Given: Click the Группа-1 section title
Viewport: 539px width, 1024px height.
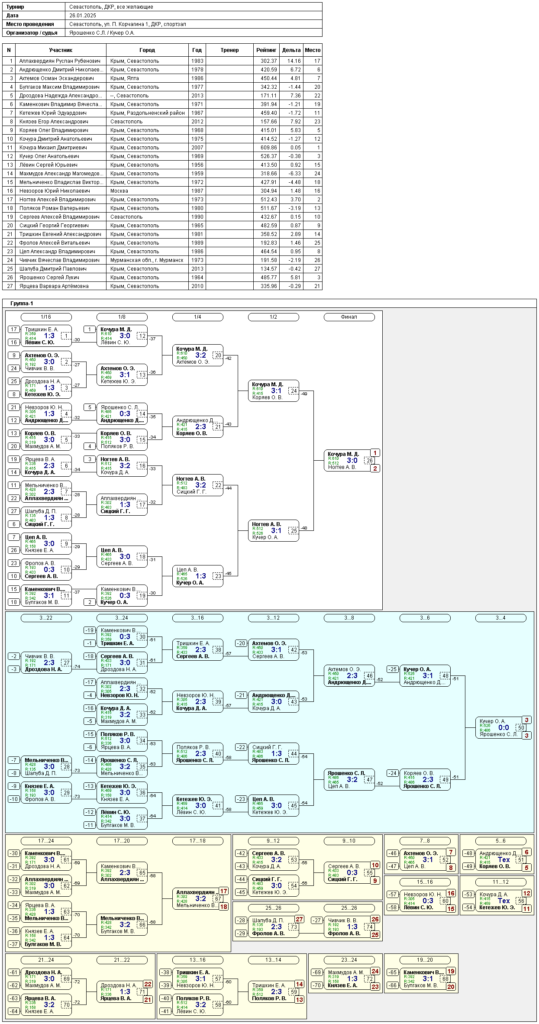Looking at the screenshot, I should pyautogui.click(x=24, y=304).
